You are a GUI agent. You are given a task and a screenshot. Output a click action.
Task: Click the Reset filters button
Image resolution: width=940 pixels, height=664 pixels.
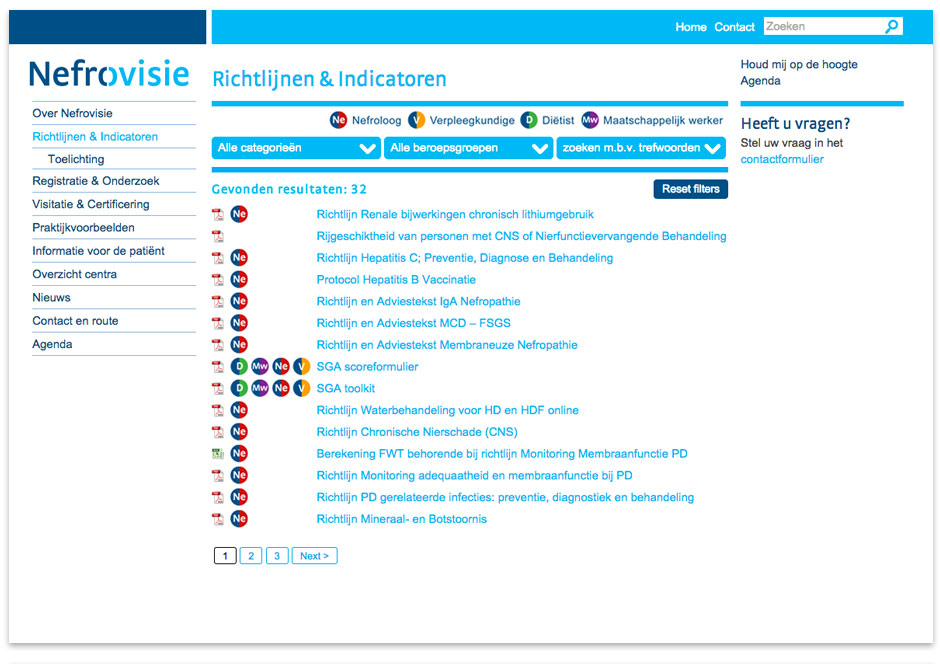(691, 189)
